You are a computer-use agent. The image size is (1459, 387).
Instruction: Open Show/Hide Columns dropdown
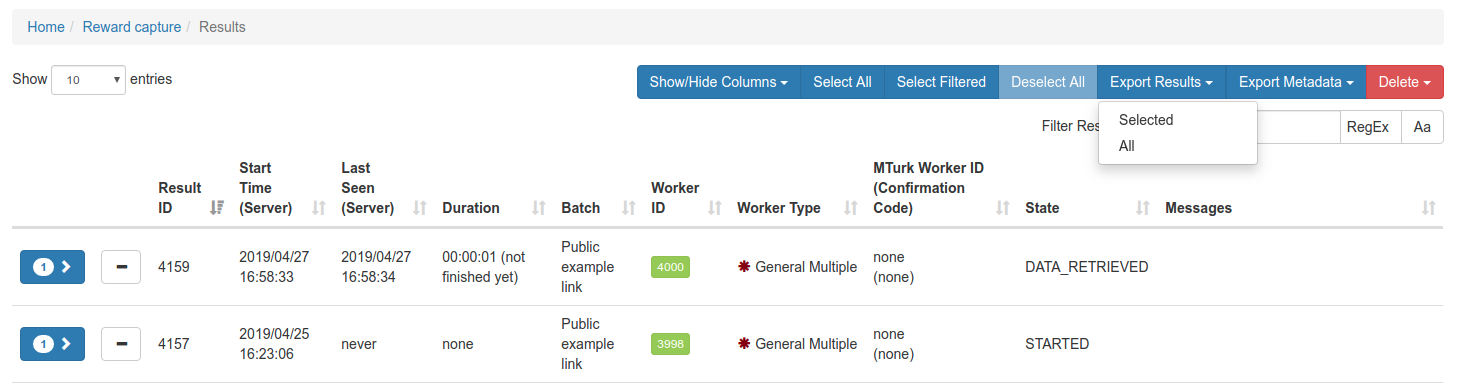(719, 82)
